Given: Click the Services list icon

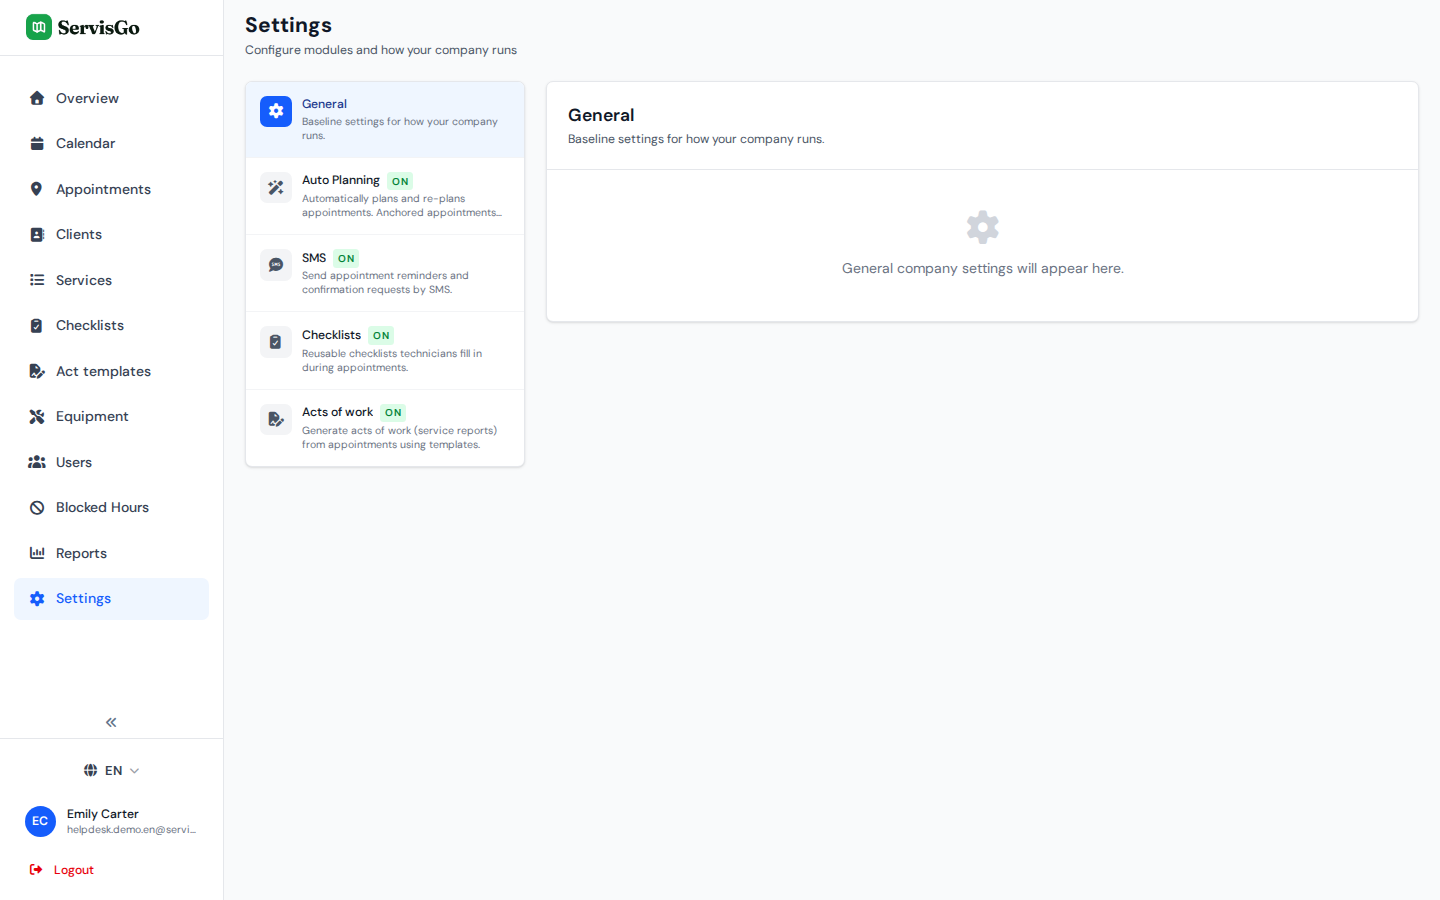Looking at the screenshot, I should pyautogui.click(x=37, y=280).
